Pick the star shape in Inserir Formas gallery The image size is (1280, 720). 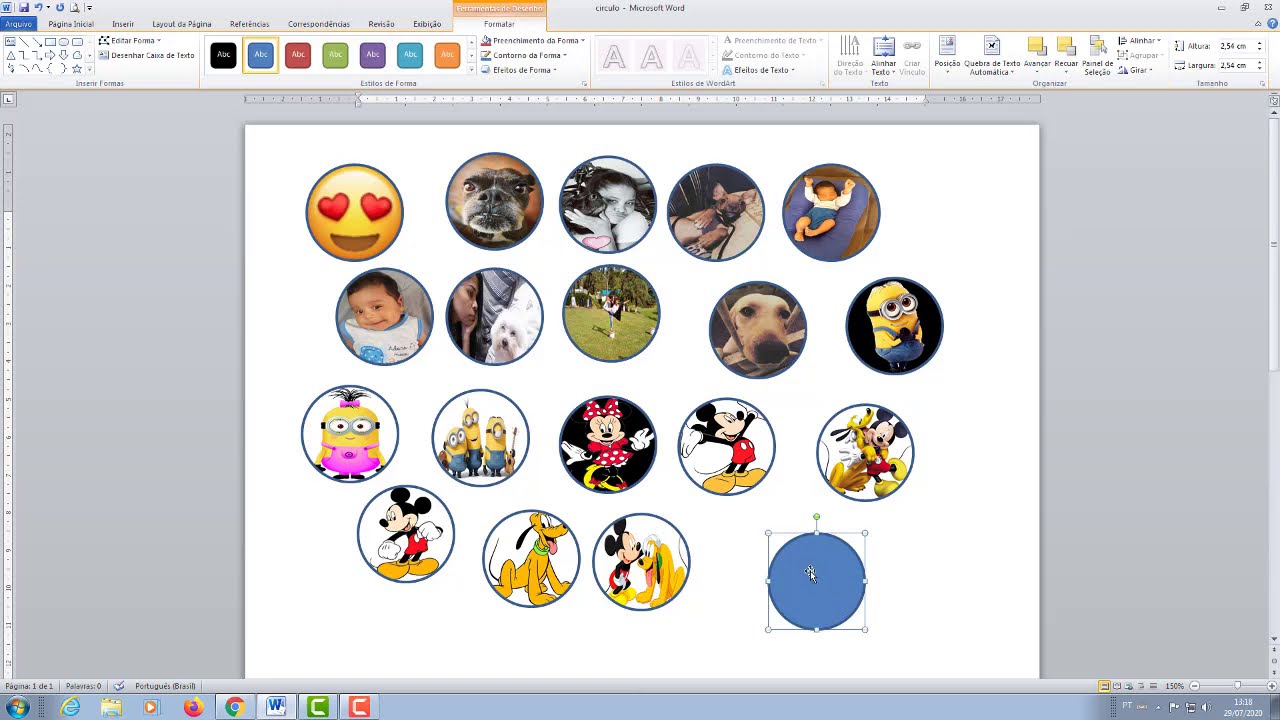pyautogui.click(x=77, y=69)
